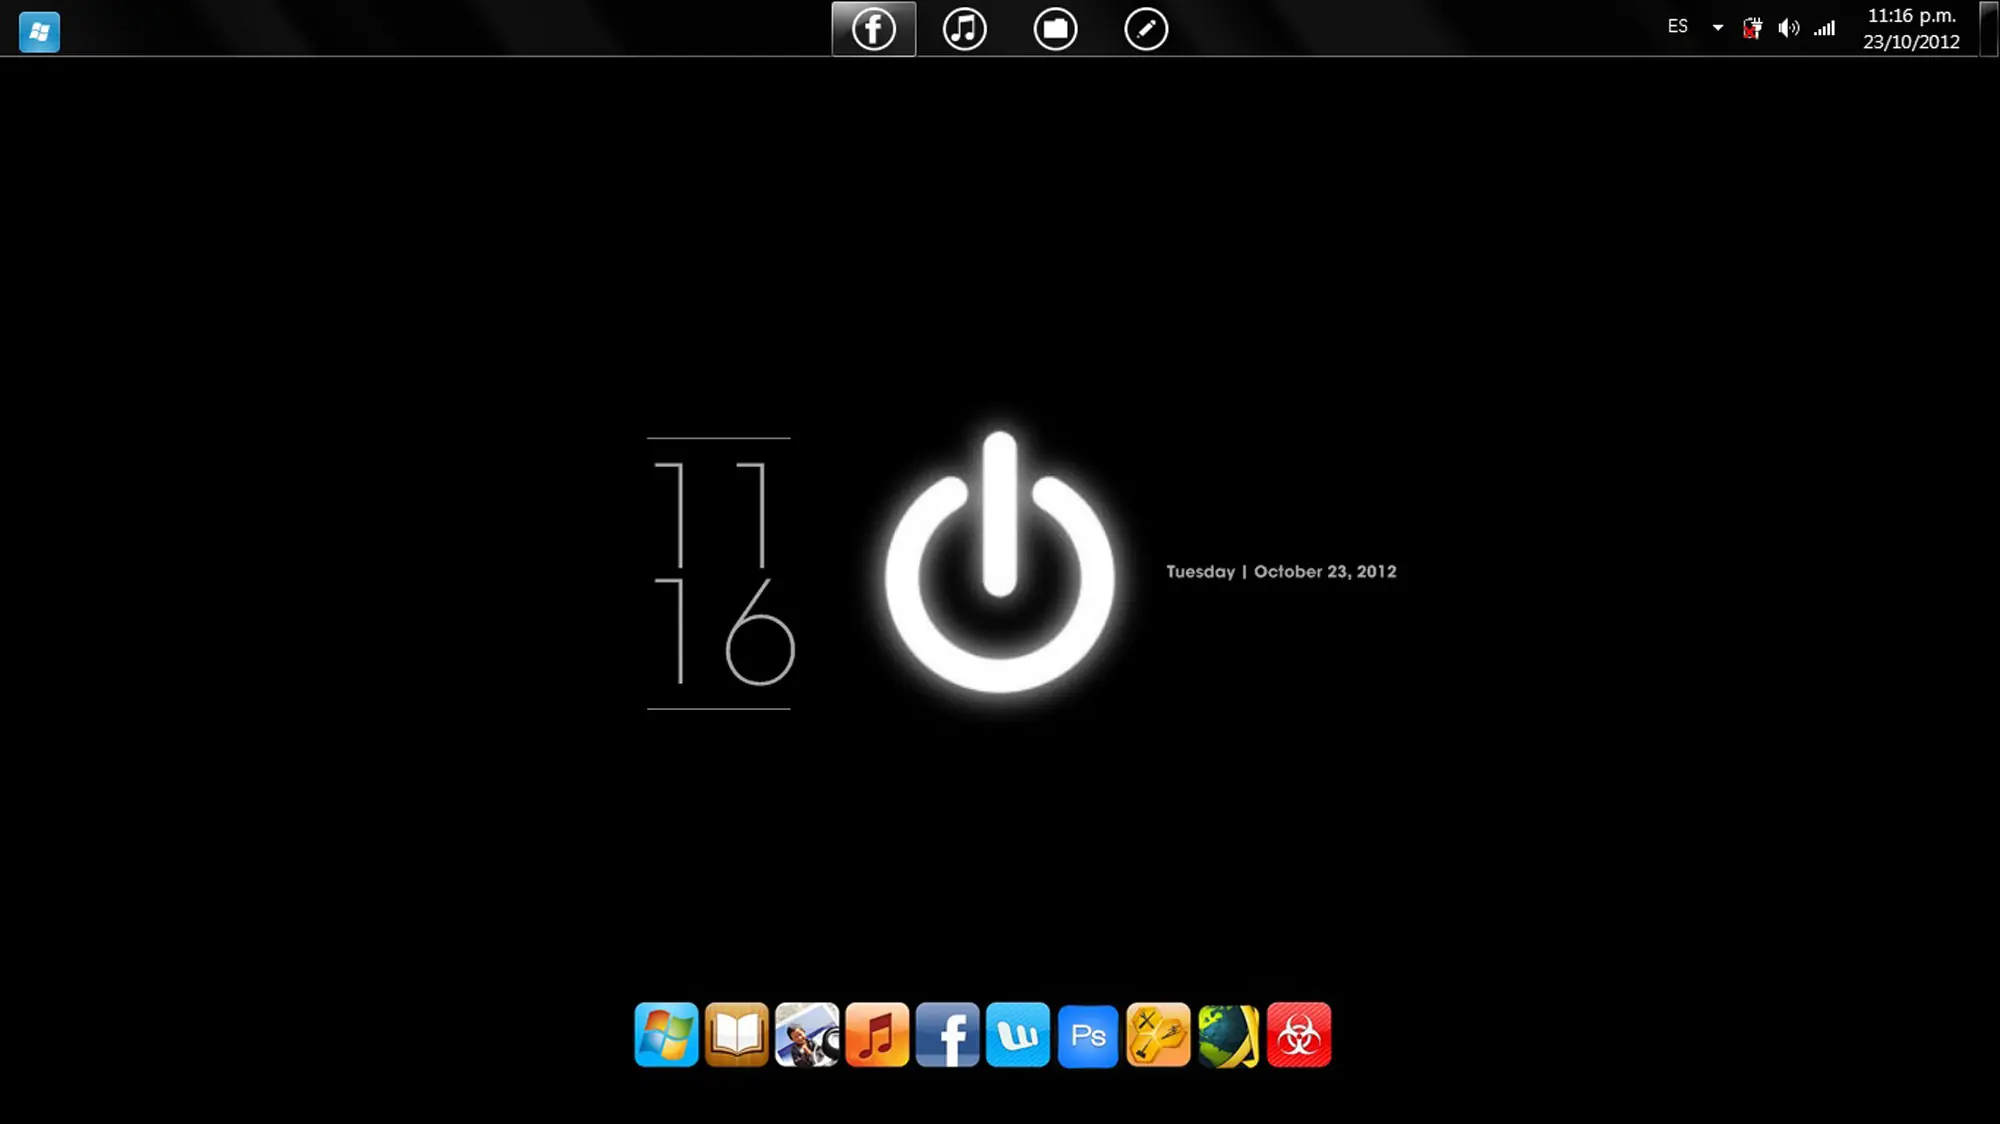Open the photo viewer dock icon
The image size is (2000, 1124).
click(x=807, y=1035)
